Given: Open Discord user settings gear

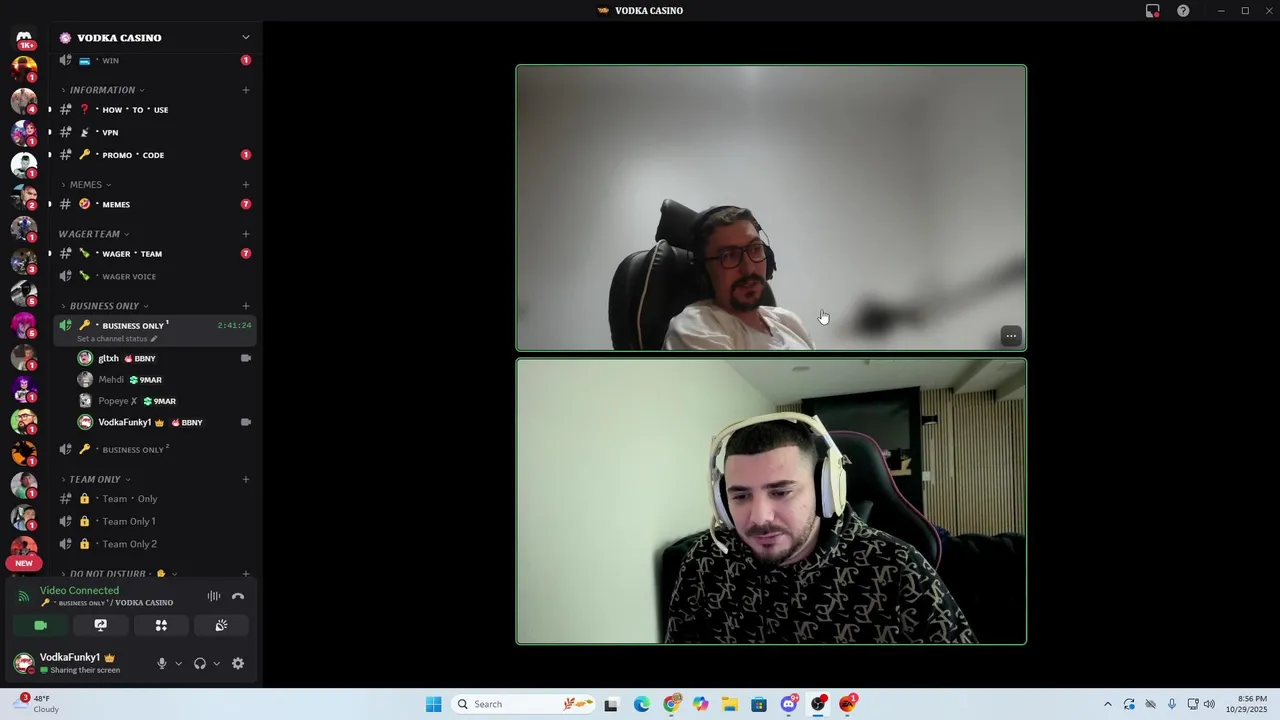Looking at the screenshot, I should (x=238, y=663).
